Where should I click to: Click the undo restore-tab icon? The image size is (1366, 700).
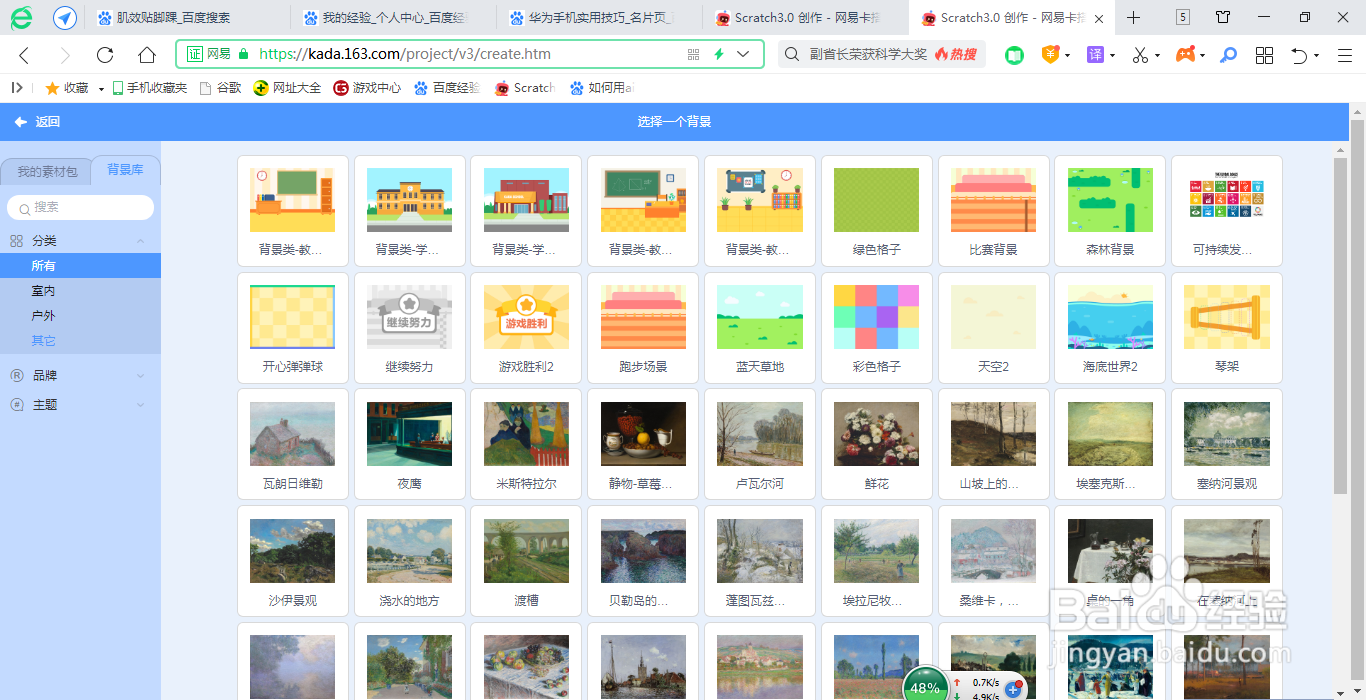click(1300, 55)
